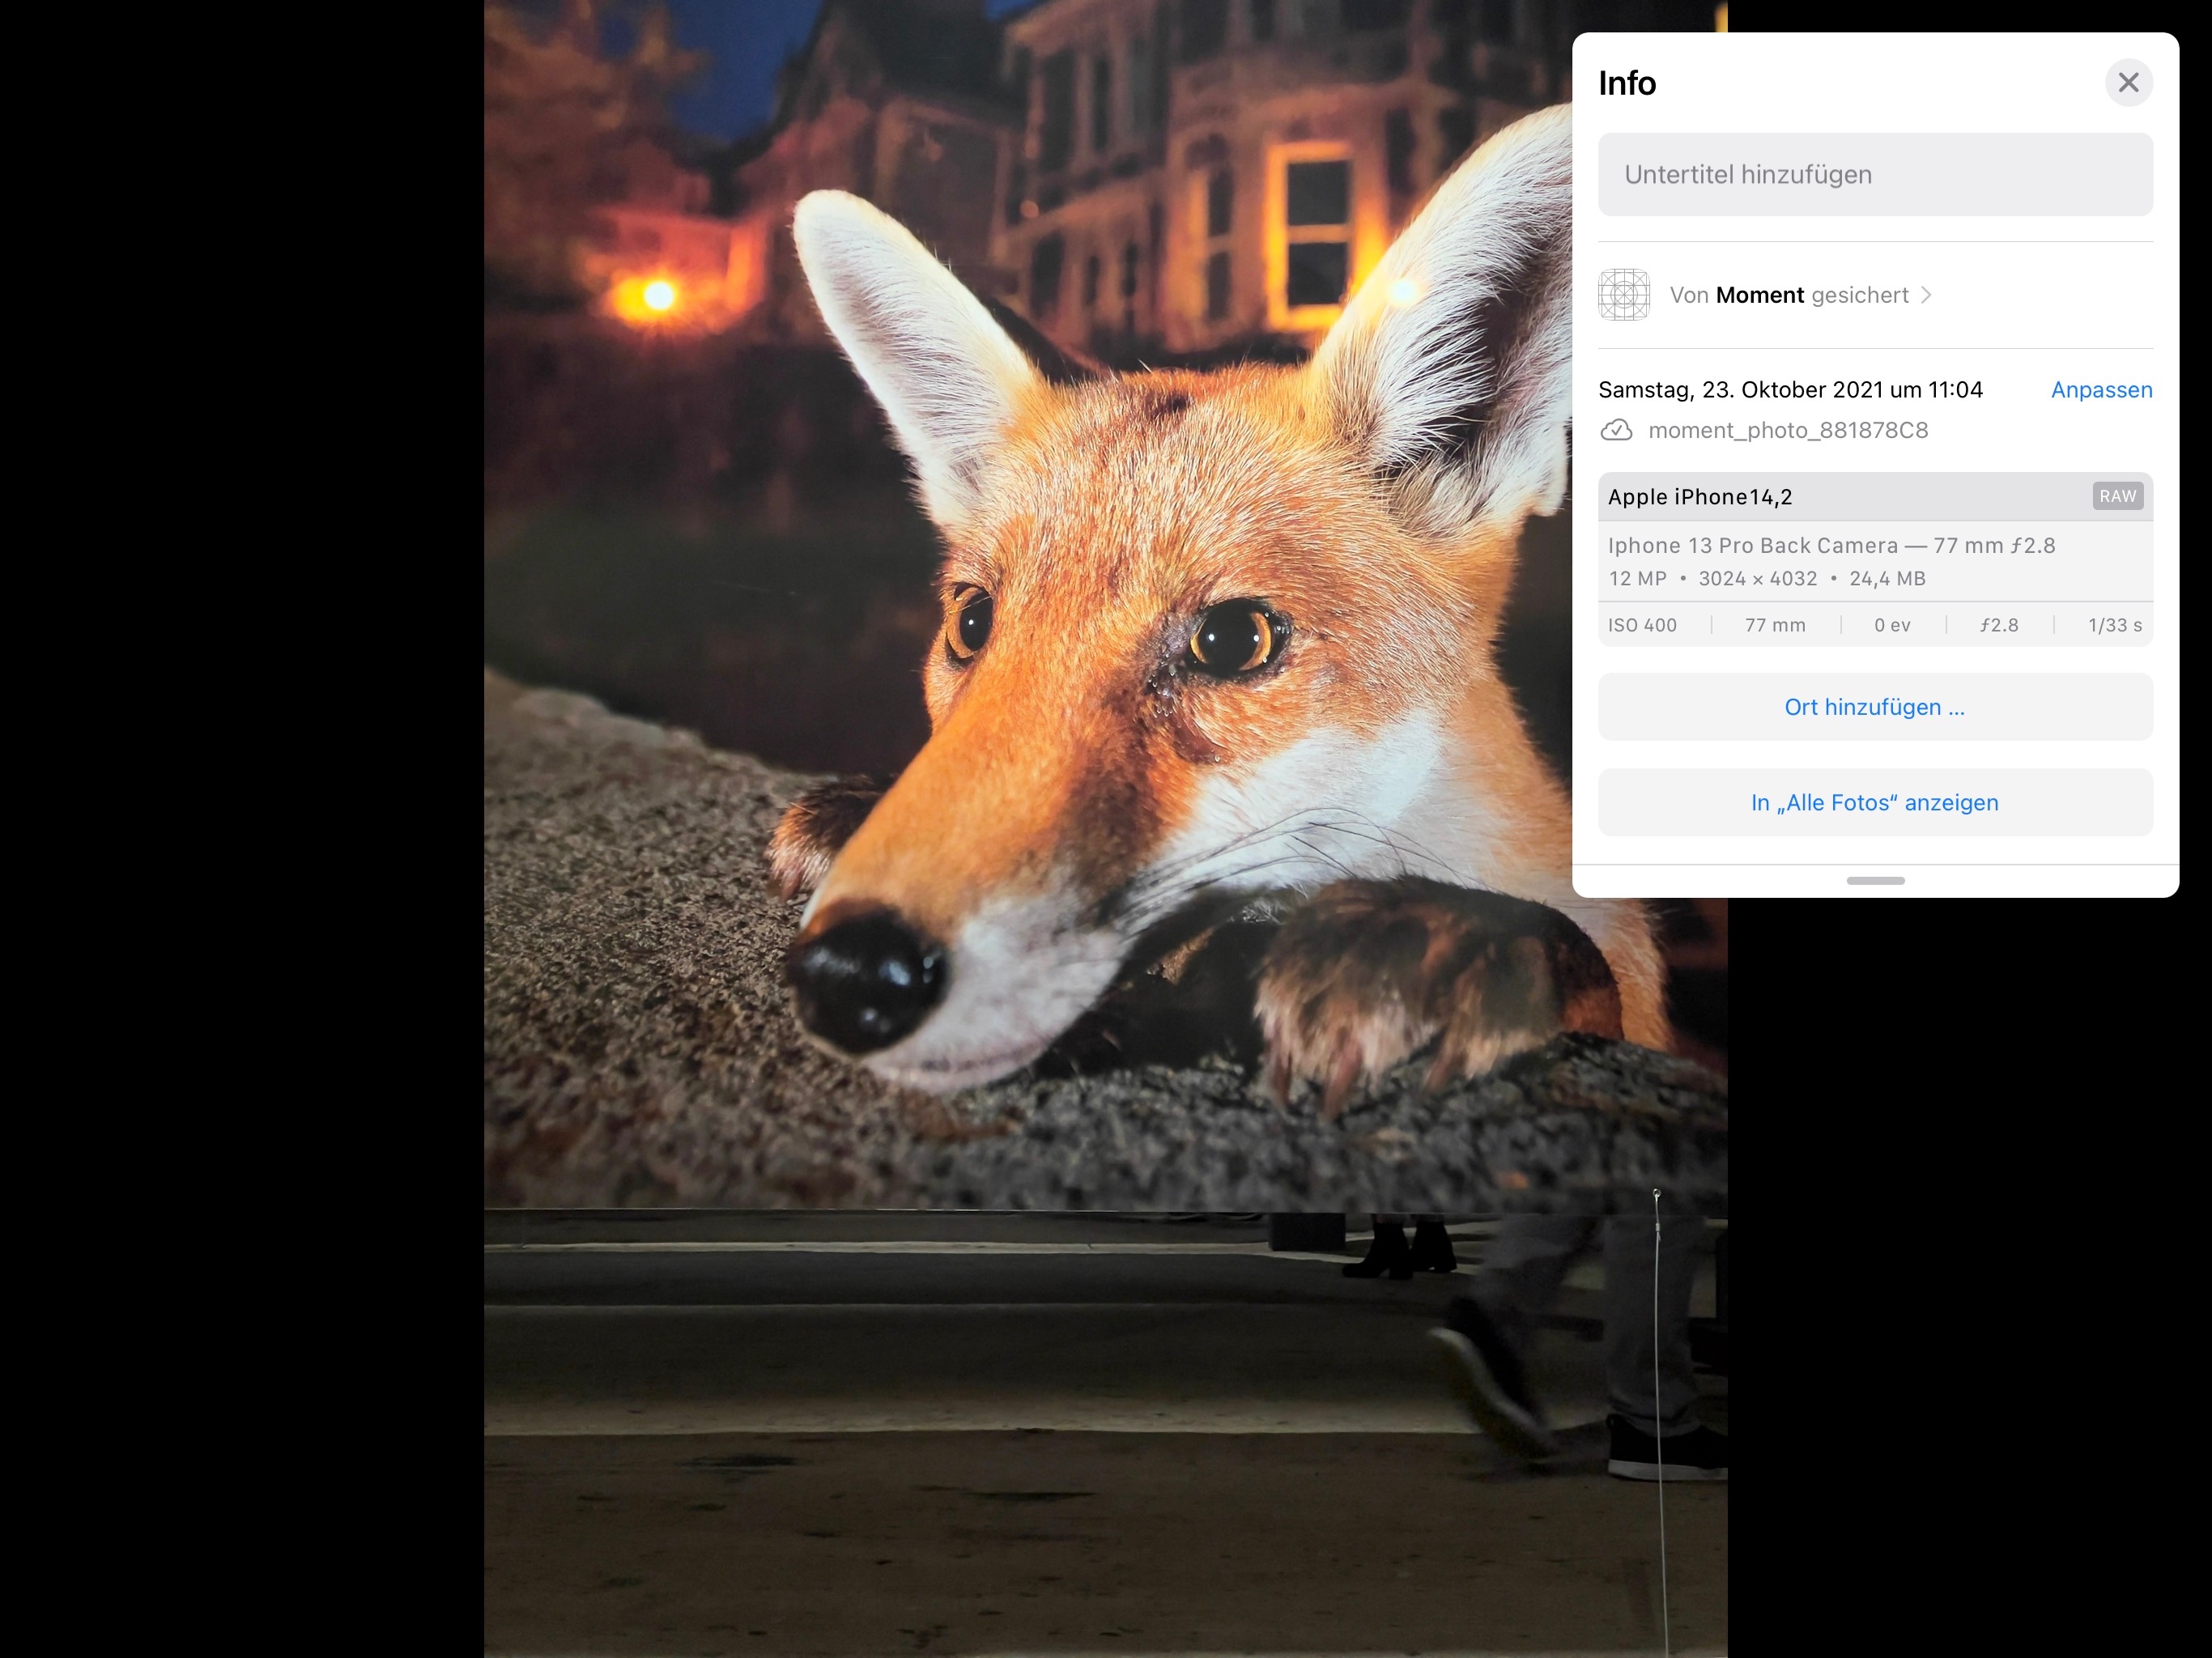Tap the 0 ev exposure value
The height and width of the screenshot is (1658, 2212).
coord(1892,625)
